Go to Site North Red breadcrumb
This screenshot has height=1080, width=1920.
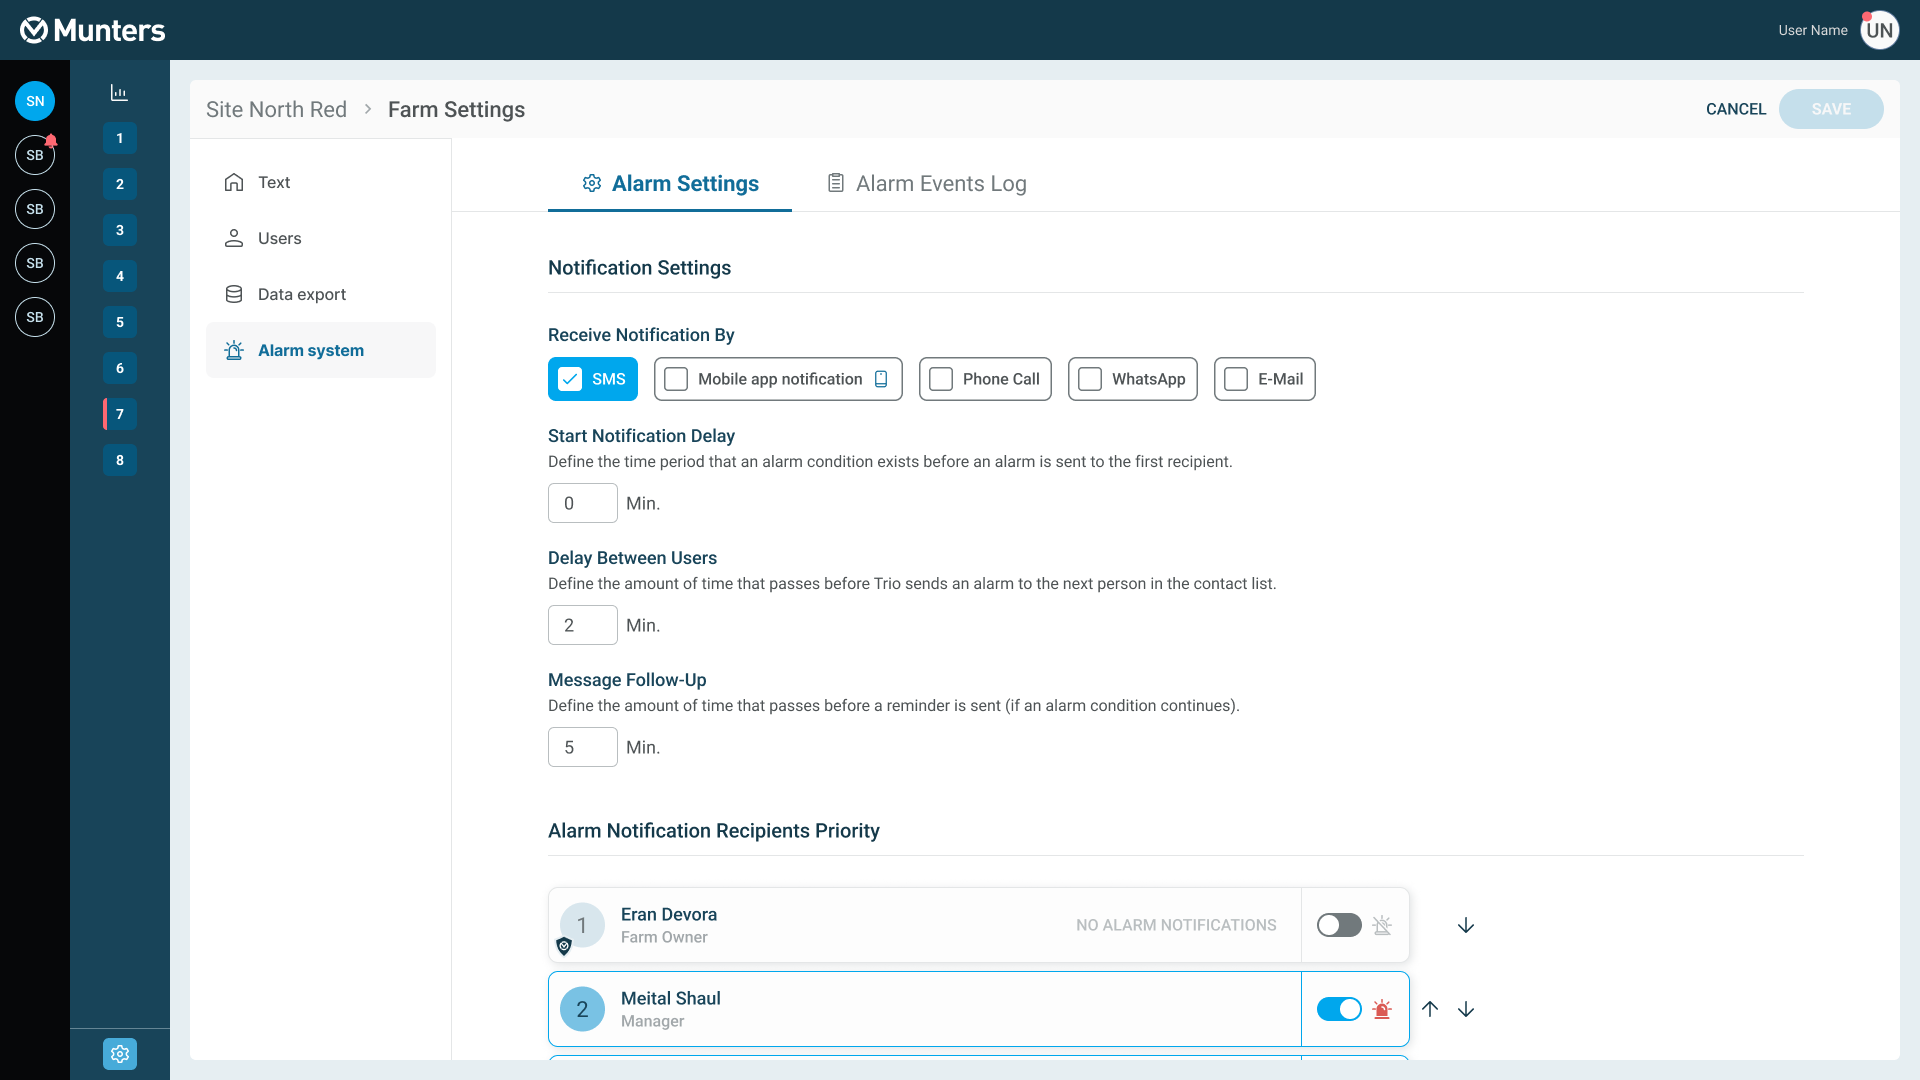pyautogui.click(x=276, y=109)
